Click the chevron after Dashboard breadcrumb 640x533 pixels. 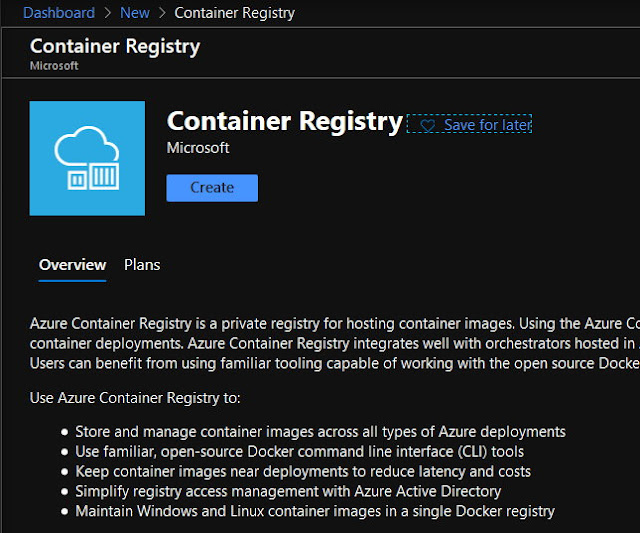tap(108, 13)
